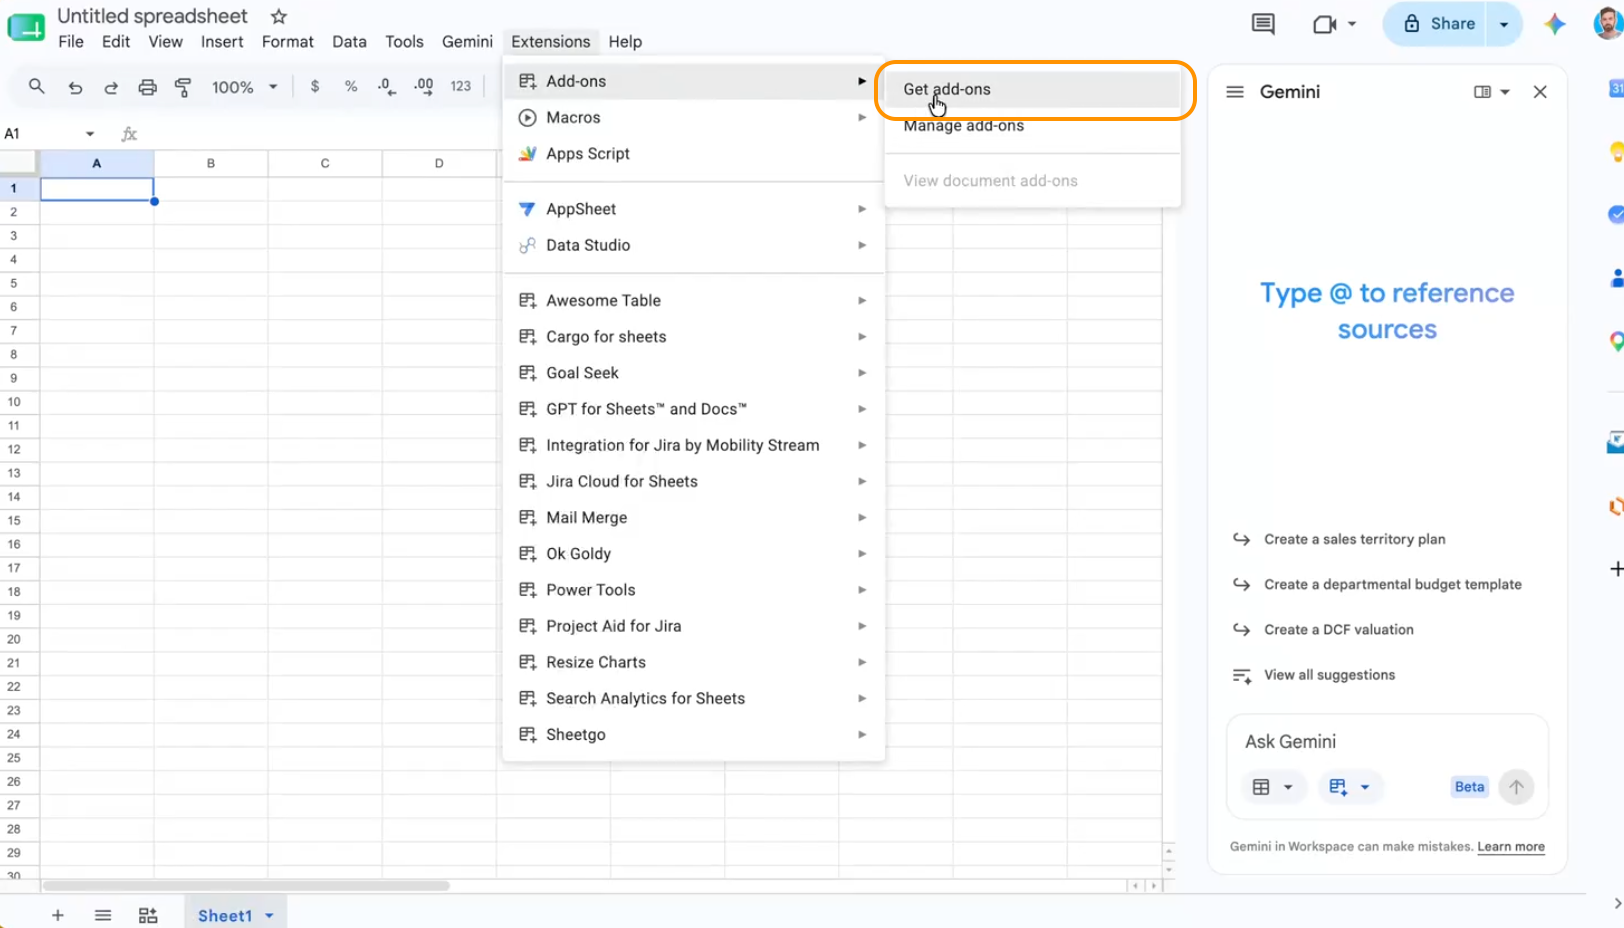Choose Get add-ons
The height and width of the screenshot is (928, 1624).
pos(1033,89)
